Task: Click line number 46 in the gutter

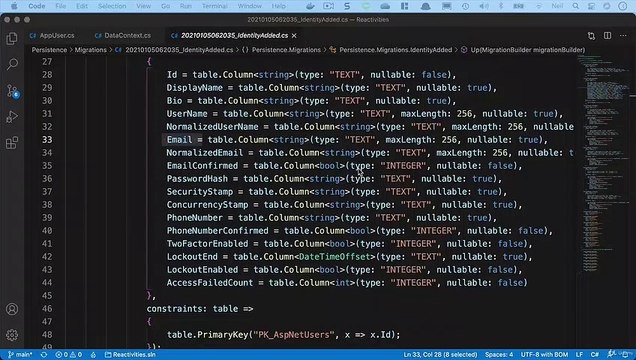Action: pyautogui.click(x=47, y=309)
